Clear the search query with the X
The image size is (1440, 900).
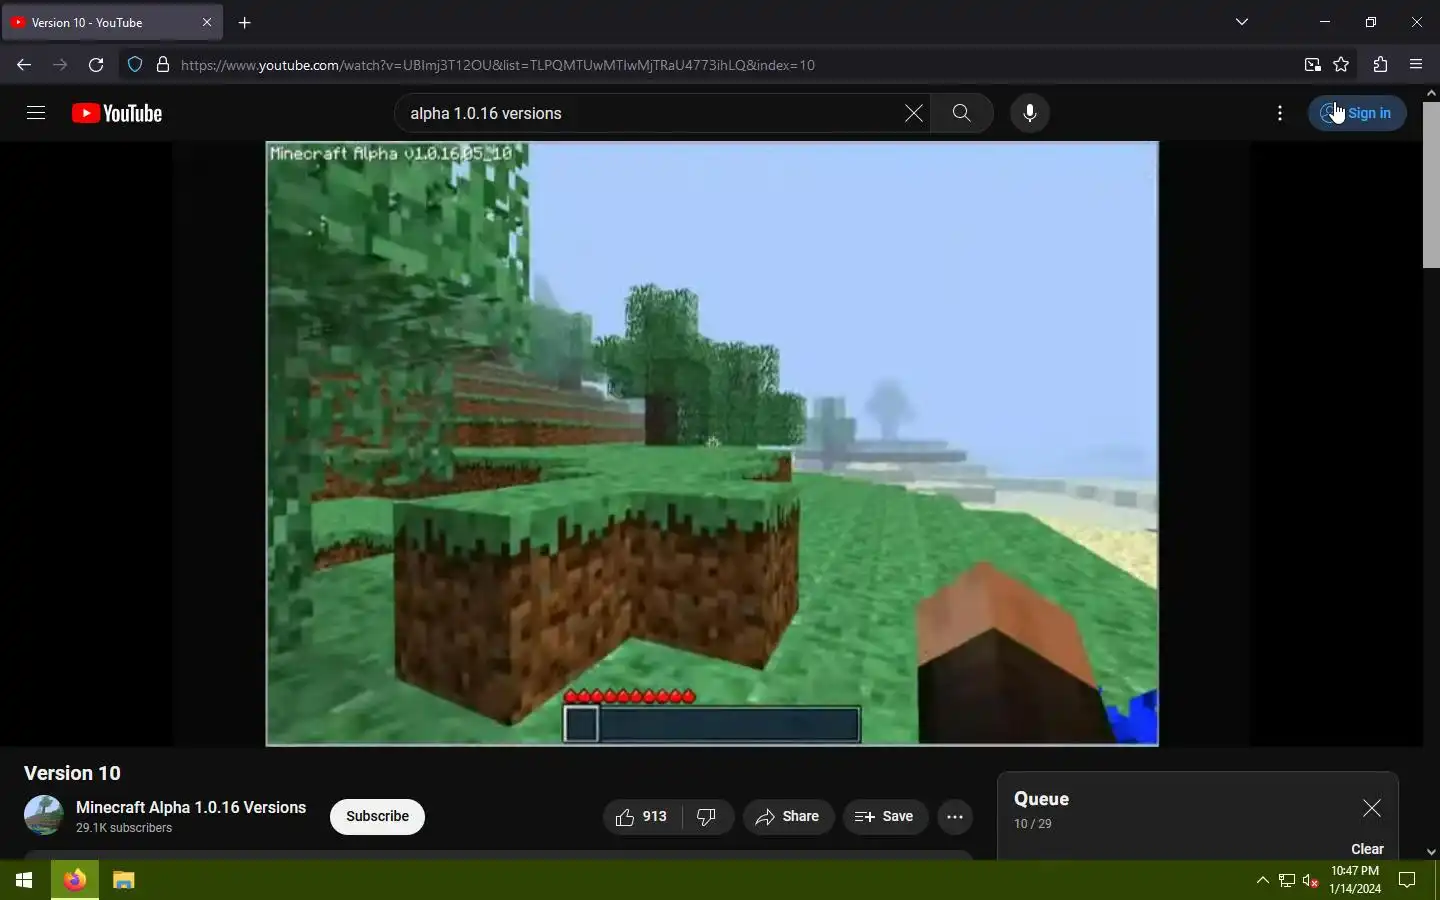click(x=913, y=113)
